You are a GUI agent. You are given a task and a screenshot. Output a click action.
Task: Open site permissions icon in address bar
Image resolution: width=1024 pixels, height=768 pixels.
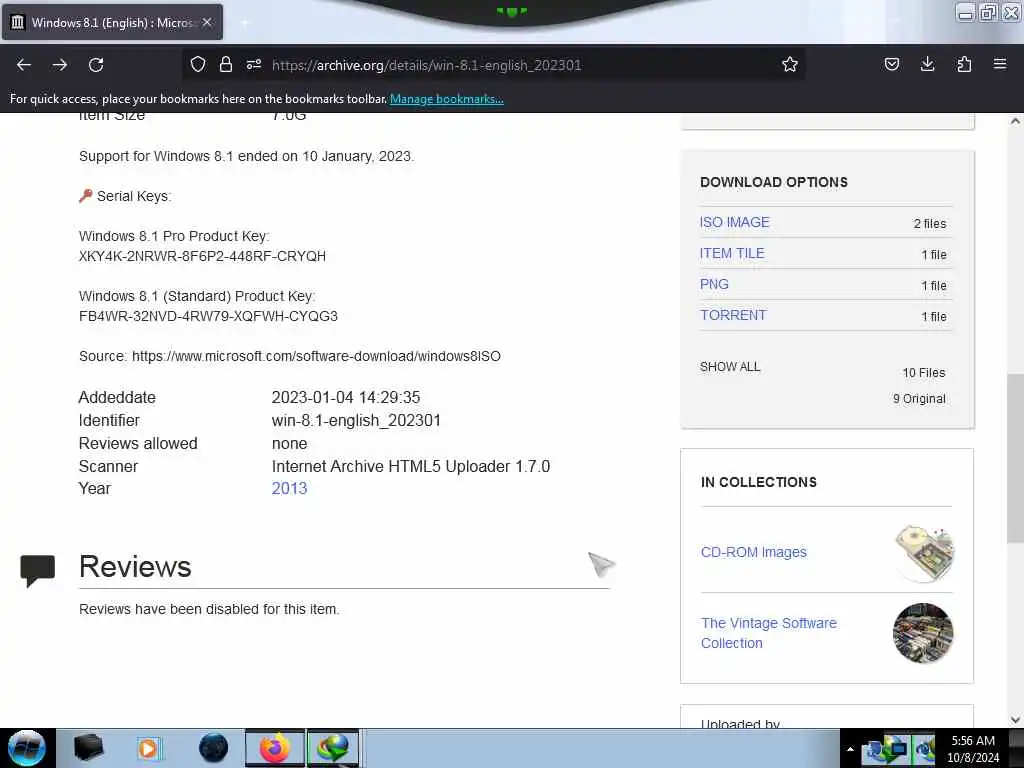pyautogui.click(x=254, y=64)
